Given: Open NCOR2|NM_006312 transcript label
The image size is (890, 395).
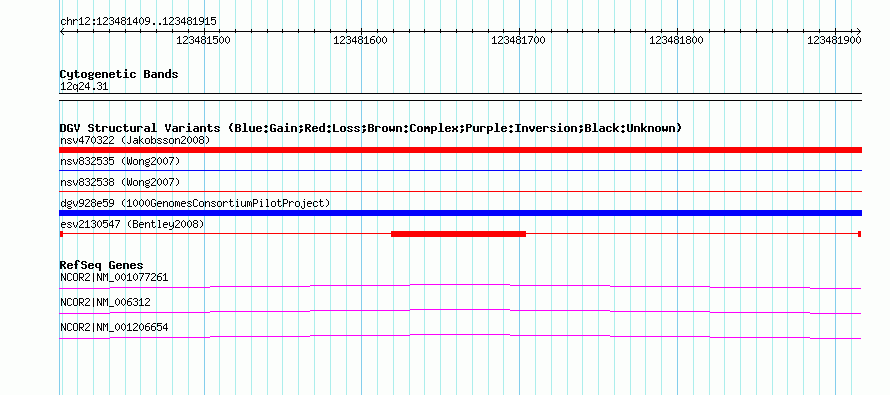Looking at the screenshot, I should pos(105,302).
